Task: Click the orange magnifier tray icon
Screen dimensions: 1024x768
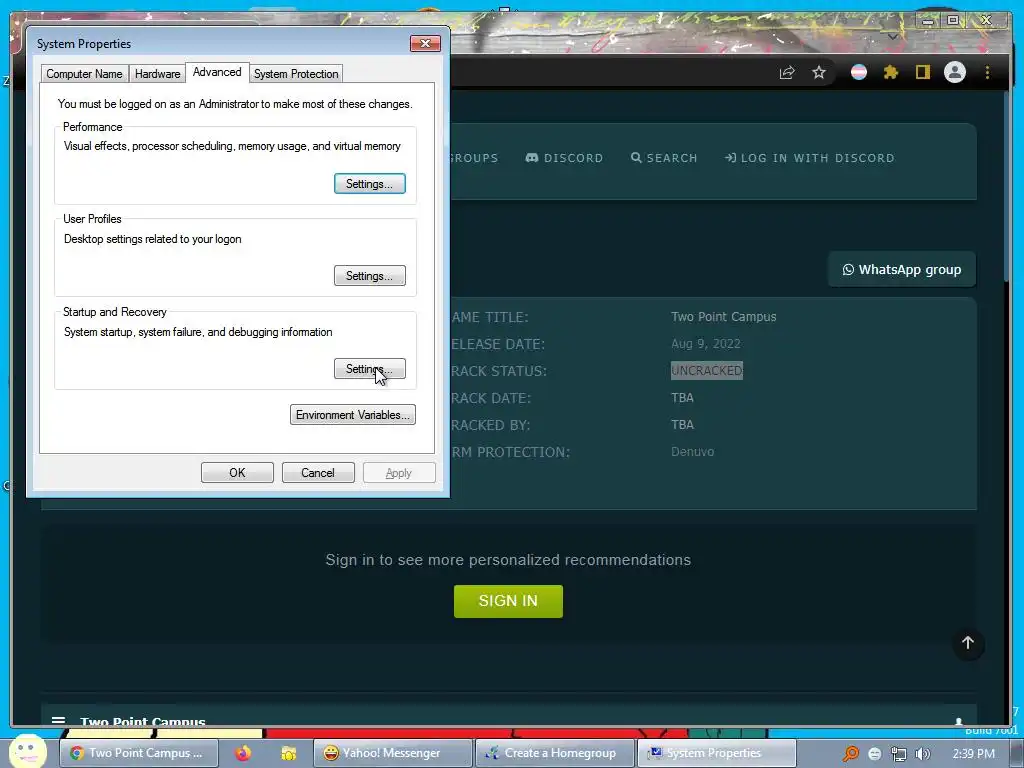Action: 850,754
